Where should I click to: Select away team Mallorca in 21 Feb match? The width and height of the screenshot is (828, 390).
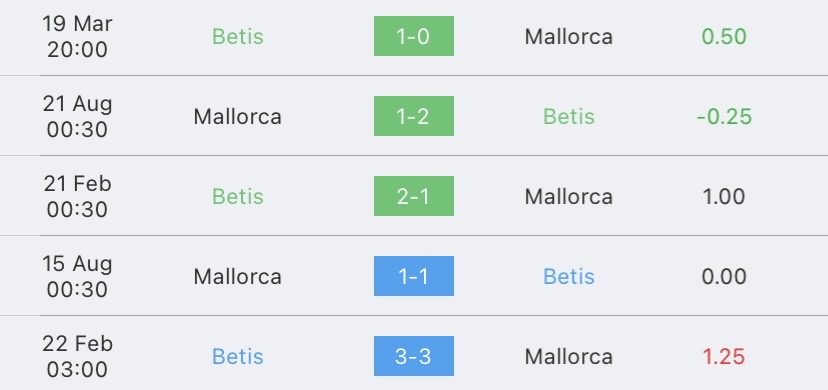pos(569,196)
